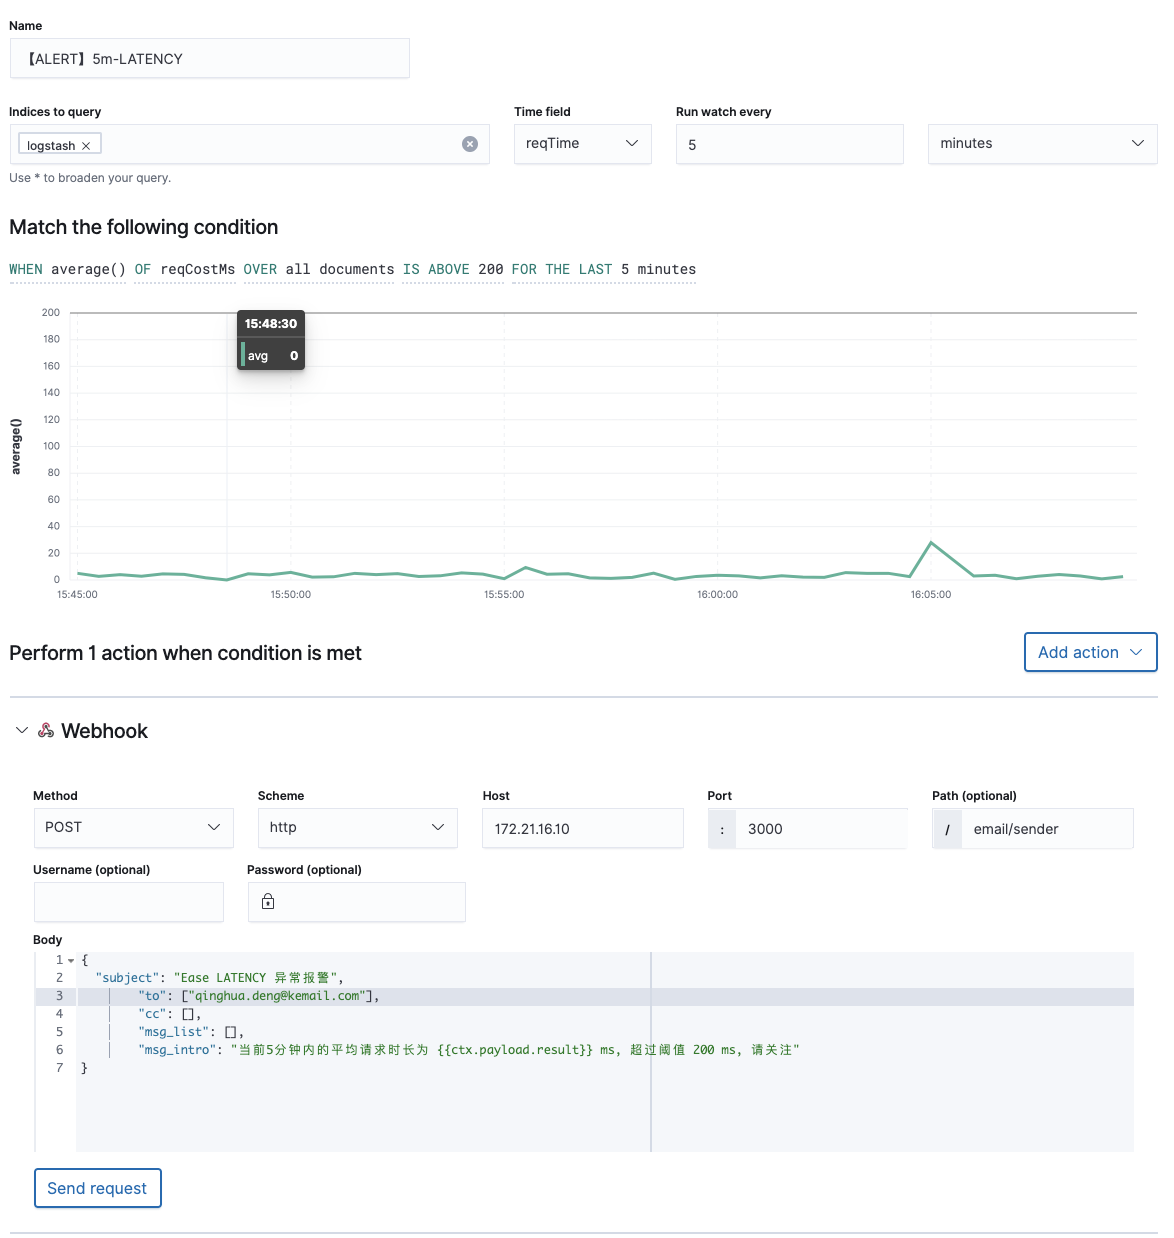Collapse the Webhook action section

click(x=22, y=731)
